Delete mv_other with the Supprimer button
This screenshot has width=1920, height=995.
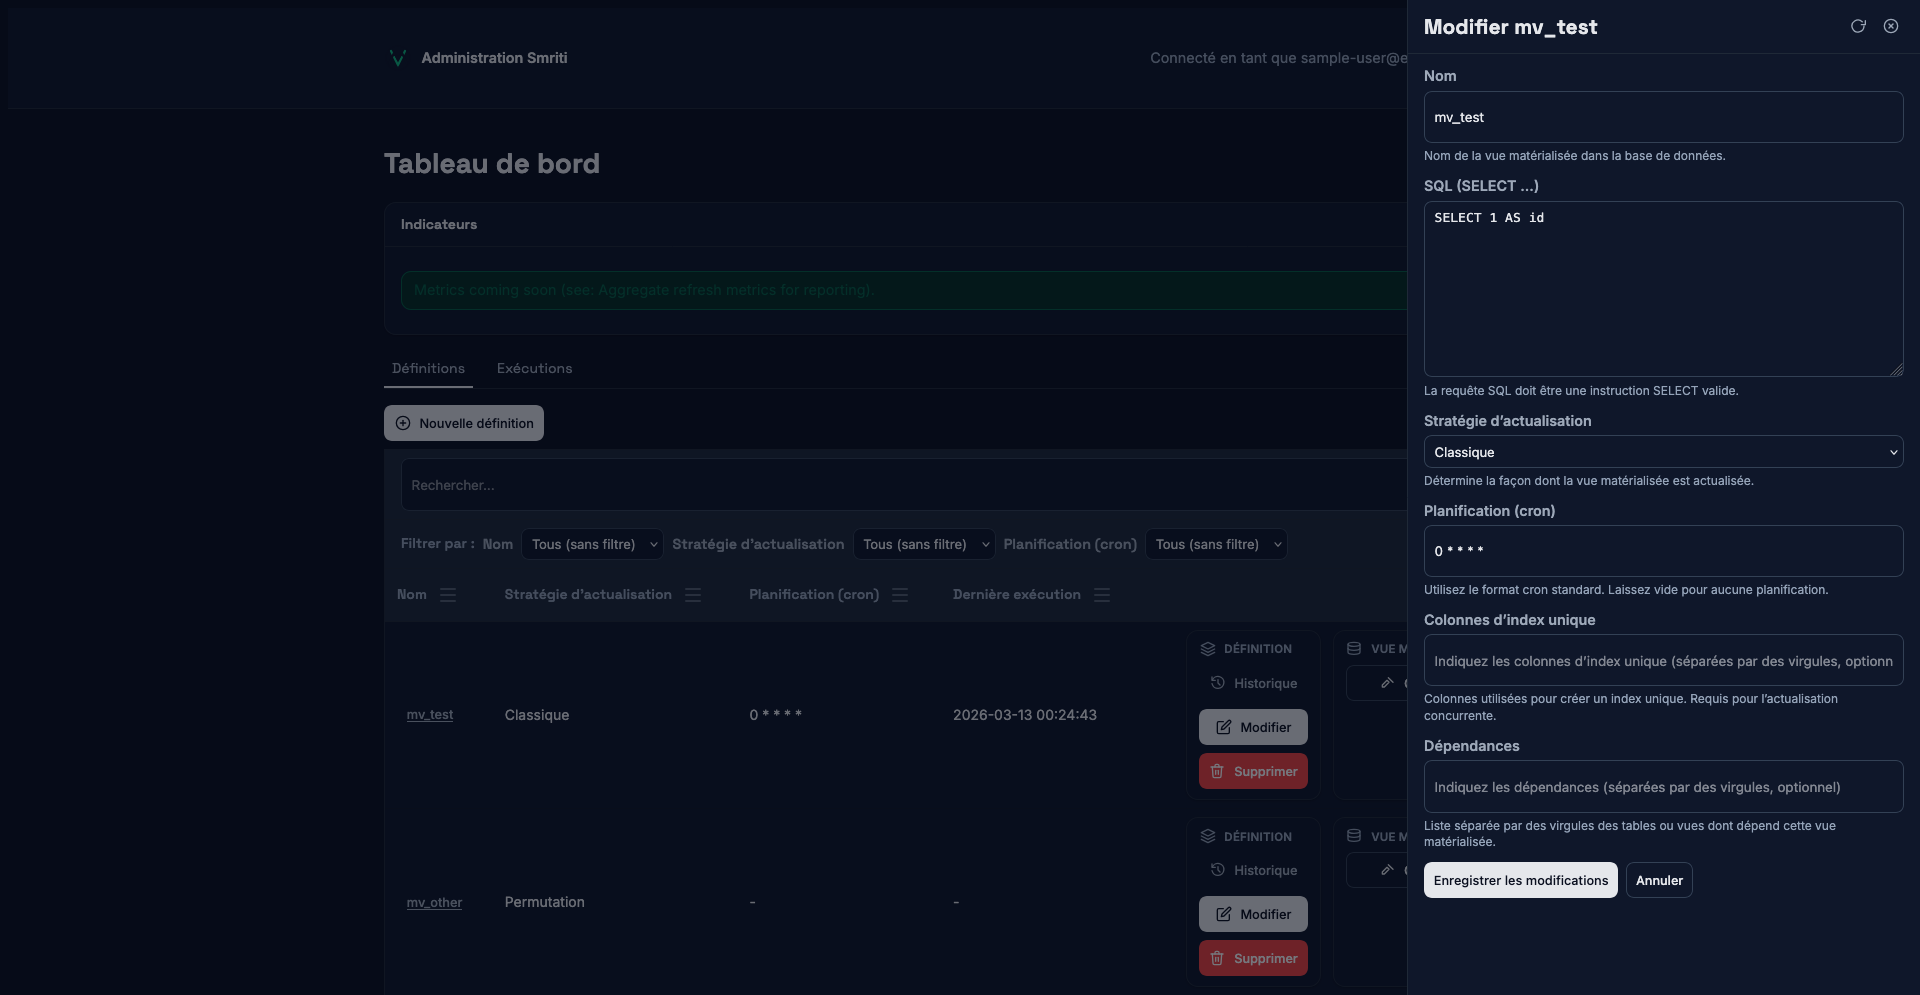pyautogui.click(x=1253, y=958)
